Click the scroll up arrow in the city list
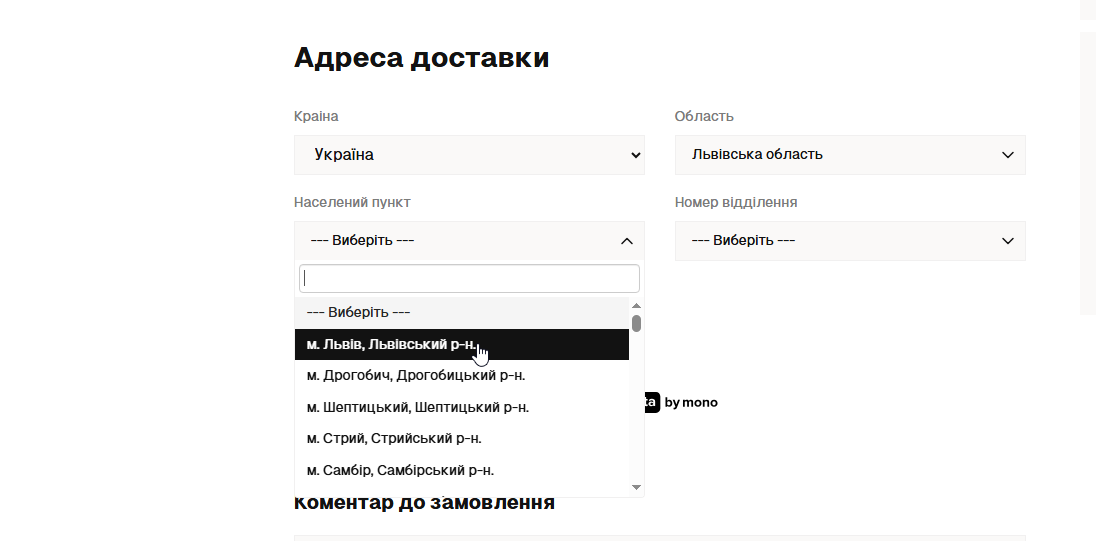 pyautogui.click(x=636, y=305)
